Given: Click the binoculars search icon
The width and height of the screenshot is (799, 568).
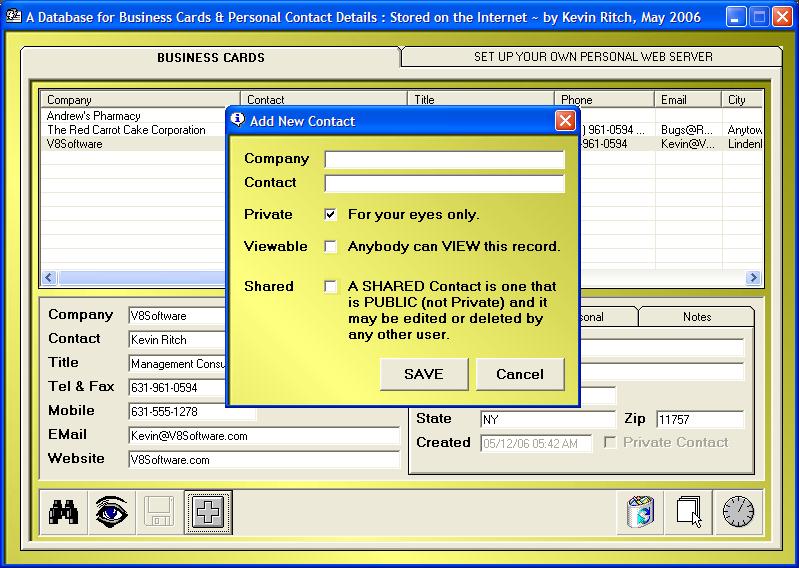Looking at the screenshot, I should [64, 512].
